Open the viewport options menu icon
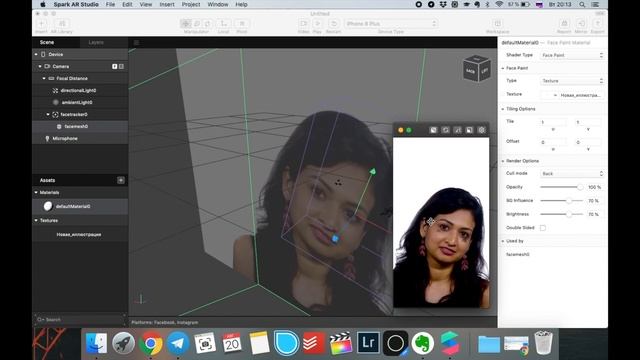The image size is (640, 360). tap(136, 42)
